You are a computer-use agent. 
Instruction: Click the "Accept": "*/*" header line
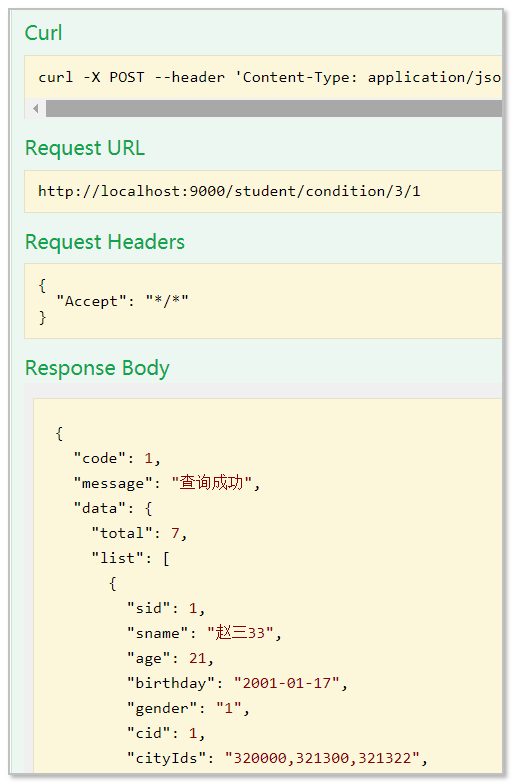click(x=122, y=301)
